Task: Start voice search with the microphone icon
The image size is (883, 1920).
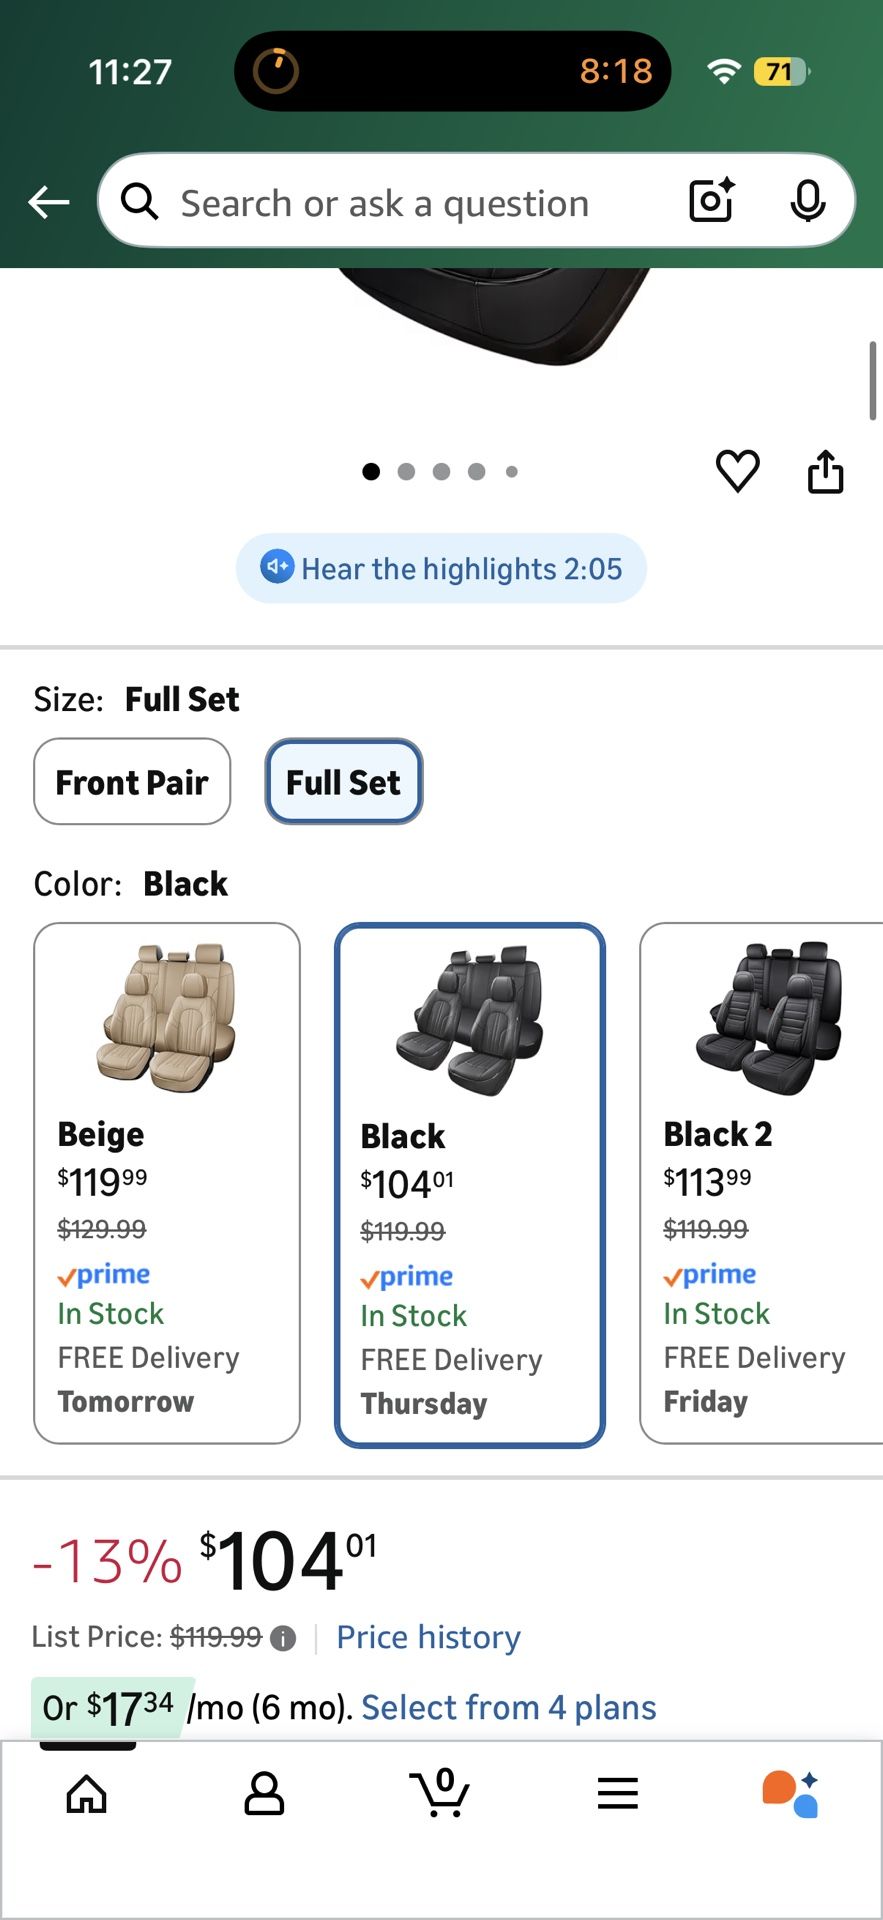Action: pyautogui.click(x=808, y=201)
